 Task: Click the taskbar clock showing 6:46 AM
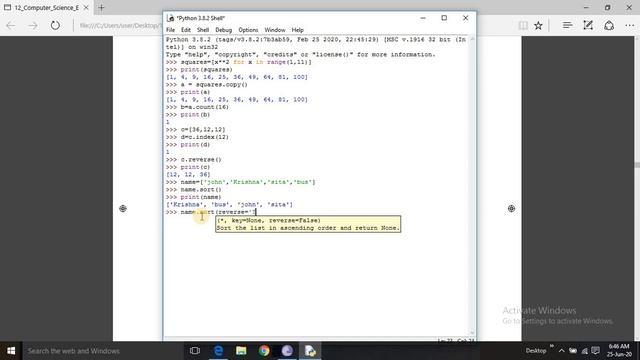click(x=619, y=350)
